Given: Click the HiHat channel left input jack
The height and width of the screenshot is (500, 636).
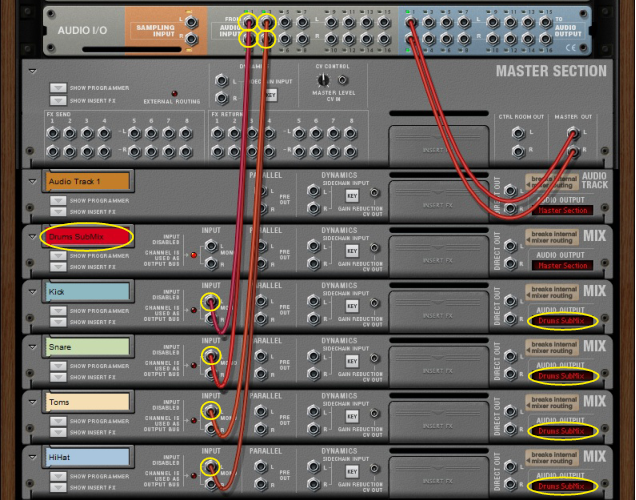Looking at the screenshot, I should pyautogui.click(x=210, y=466).
